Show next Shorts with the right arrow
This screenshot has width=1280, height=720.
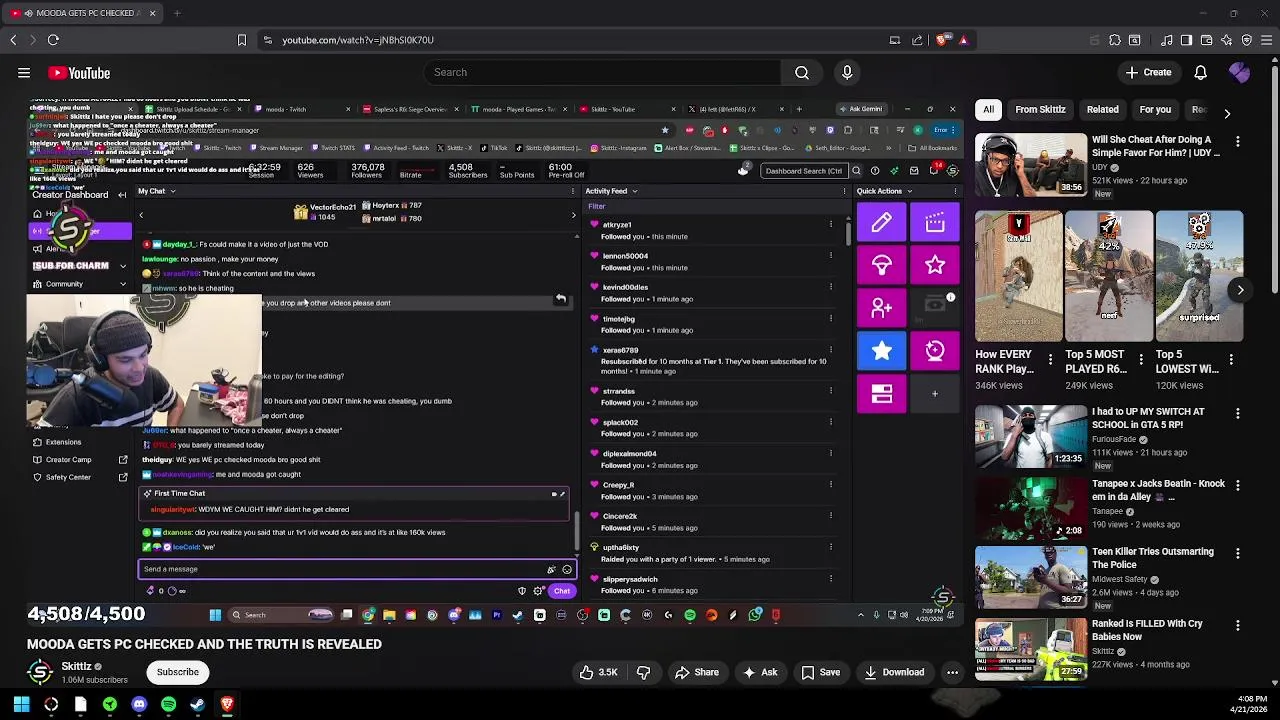(x=1240, y=290)
